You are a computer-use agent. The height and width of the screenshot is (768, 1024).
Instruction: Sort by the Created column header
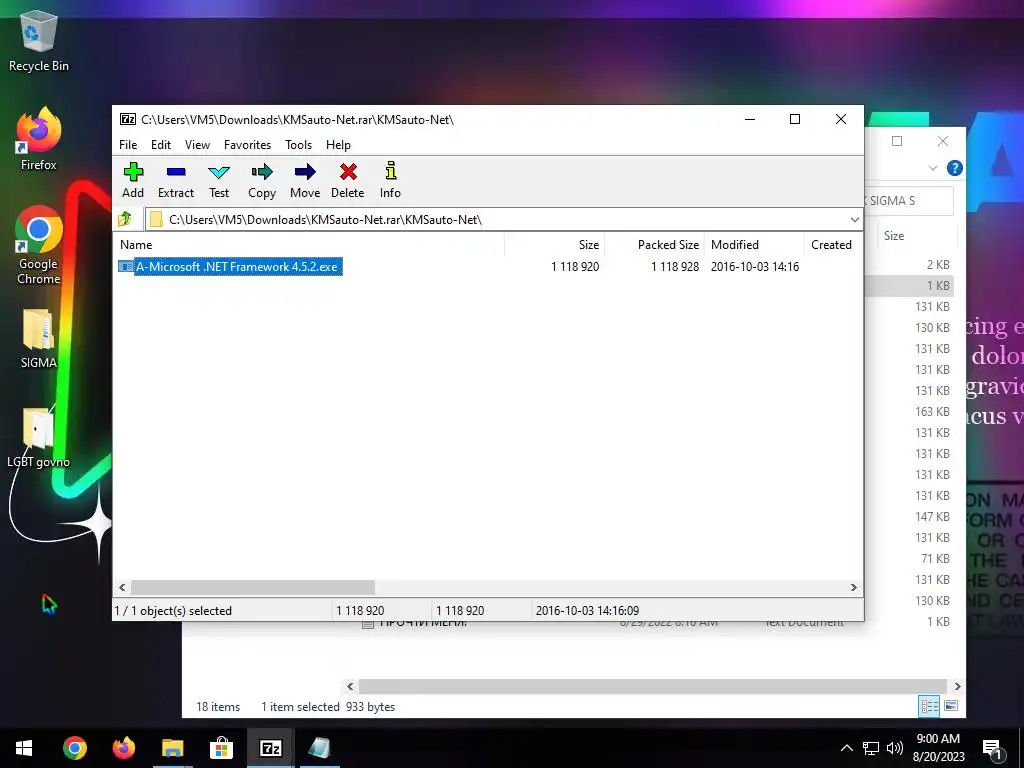coord(831,245)
